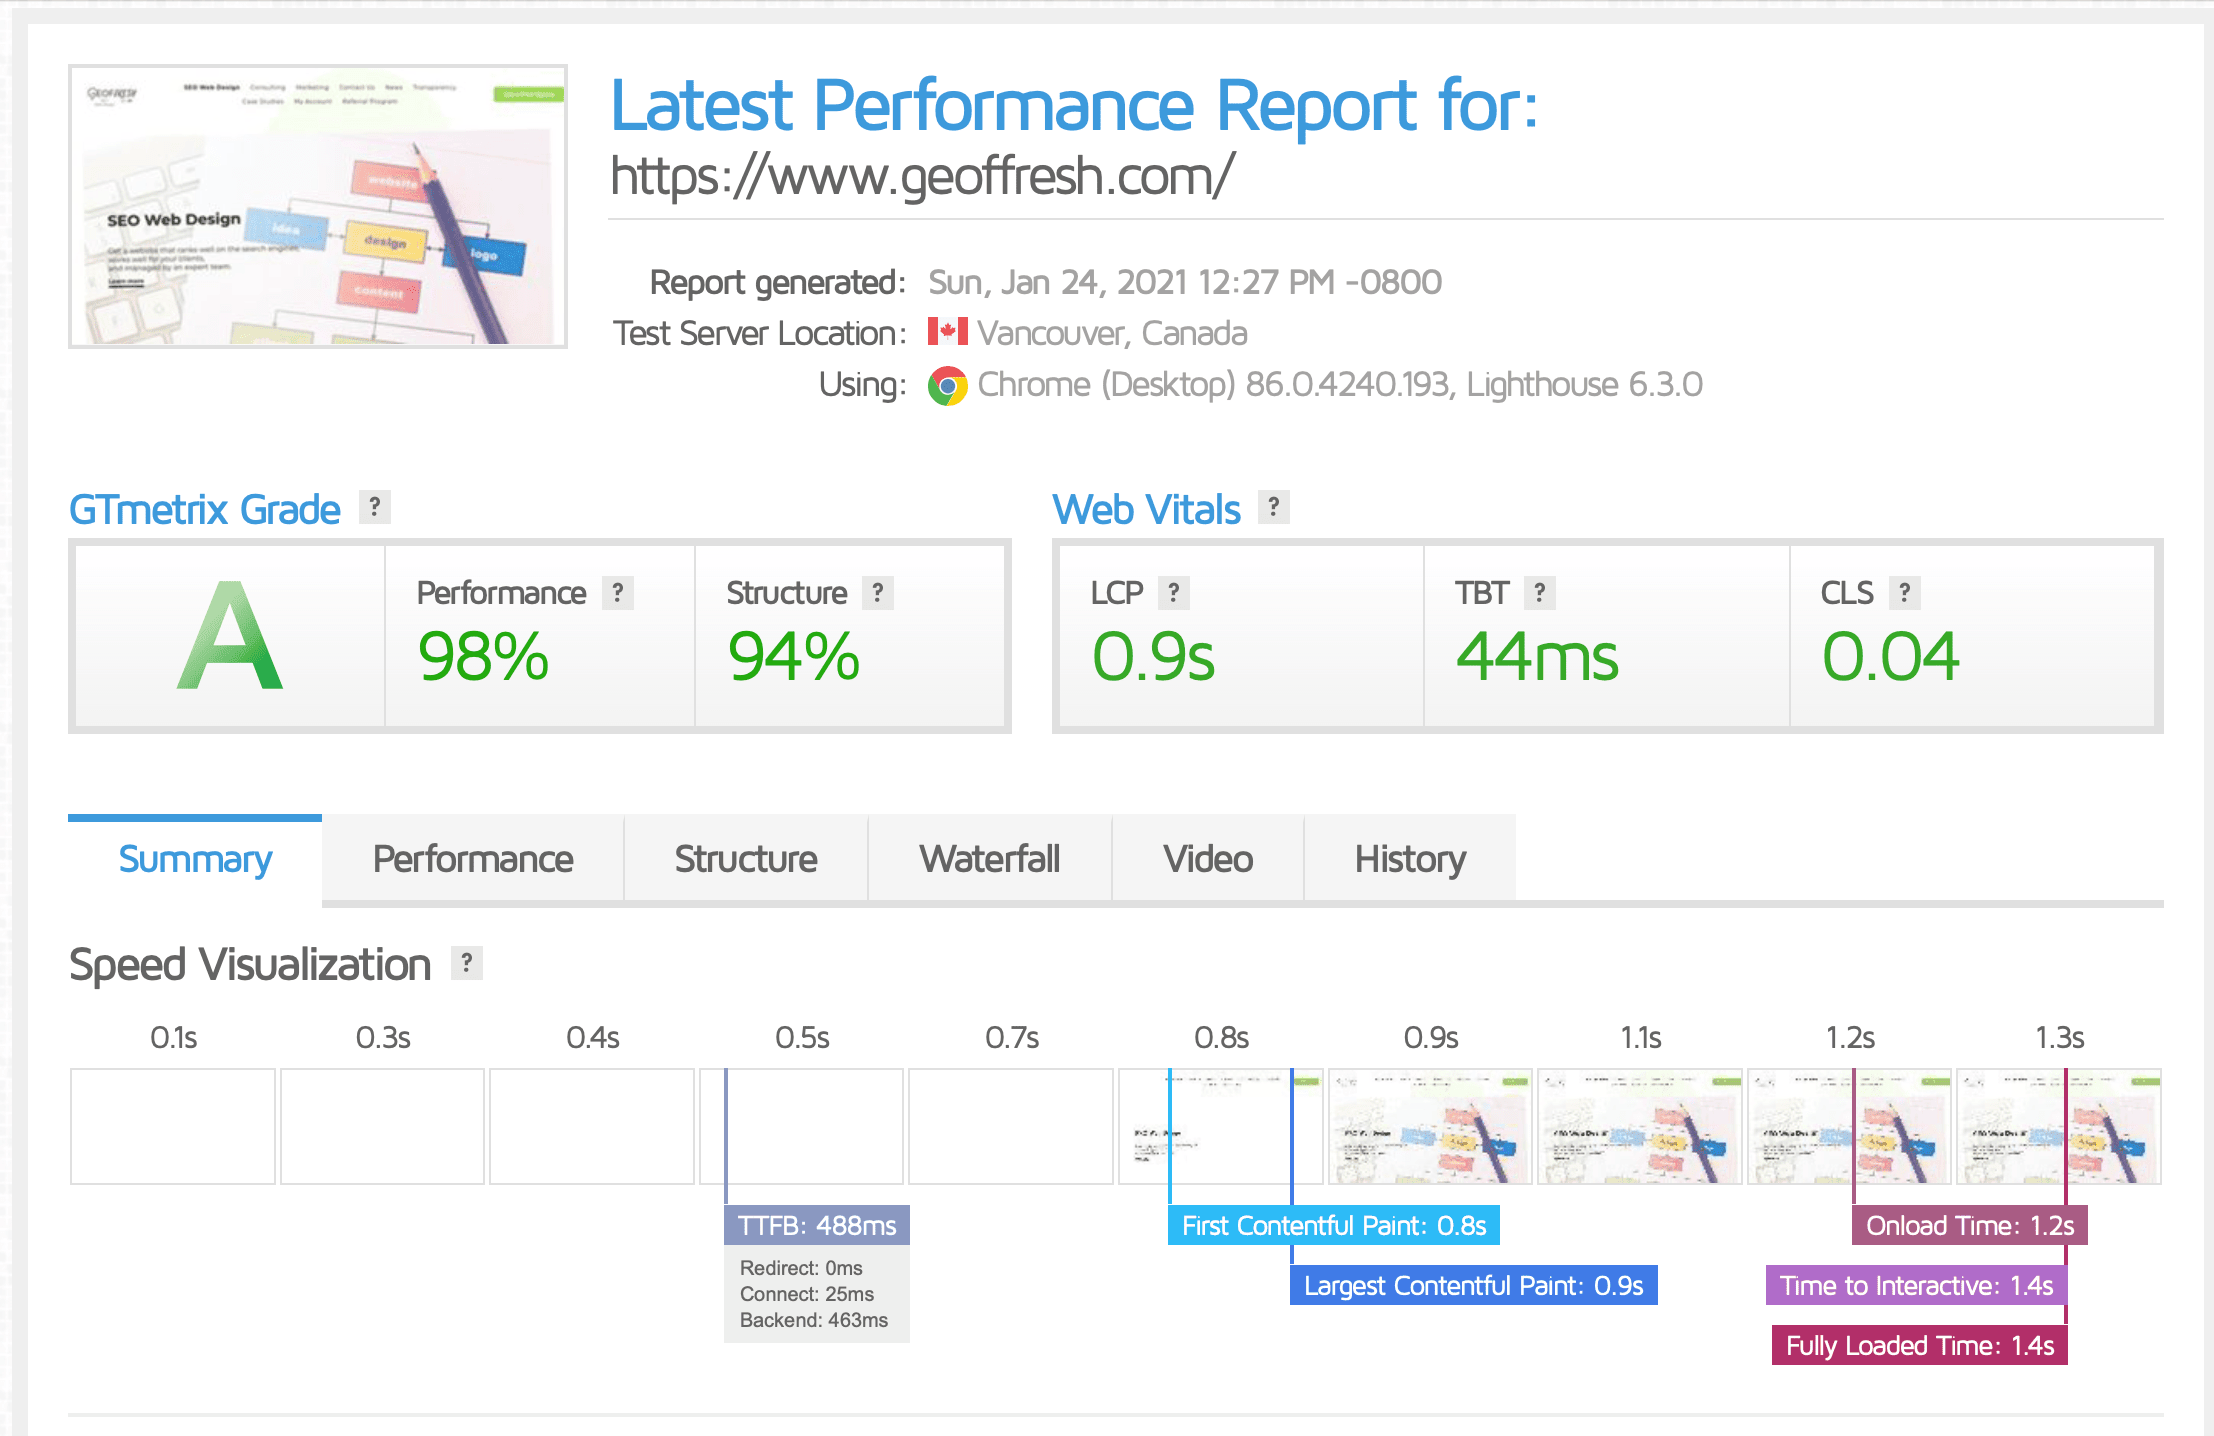This screenshot has width=2214, height=1436.
Task: Open the CLS metric help icon
Action: (1904, 592)
